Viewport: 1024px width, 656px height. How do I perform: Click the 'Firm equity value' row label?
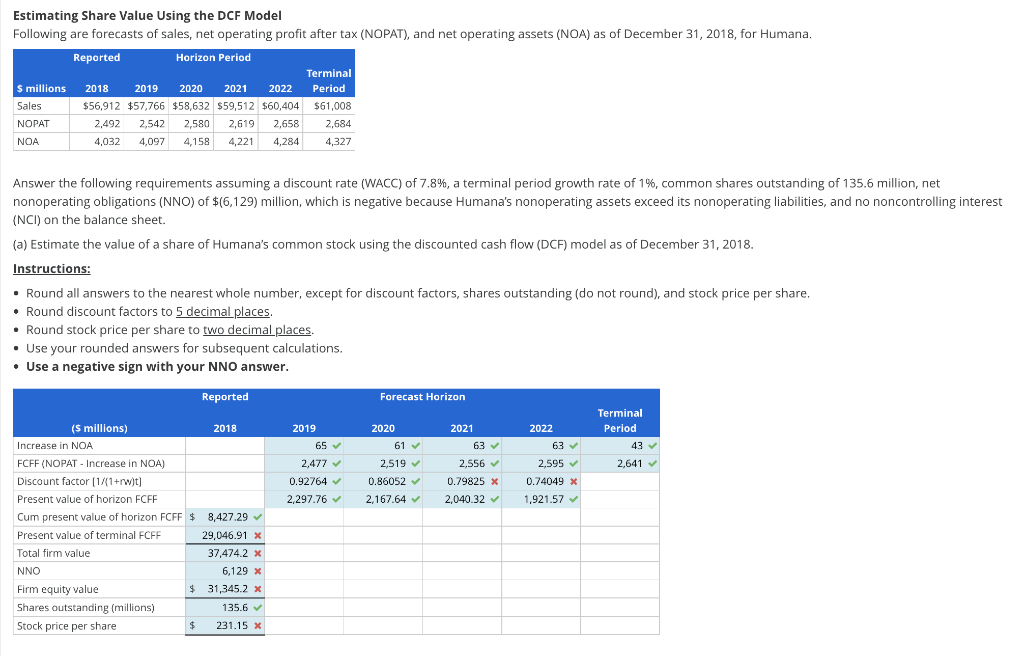click(x=57, y=589)
